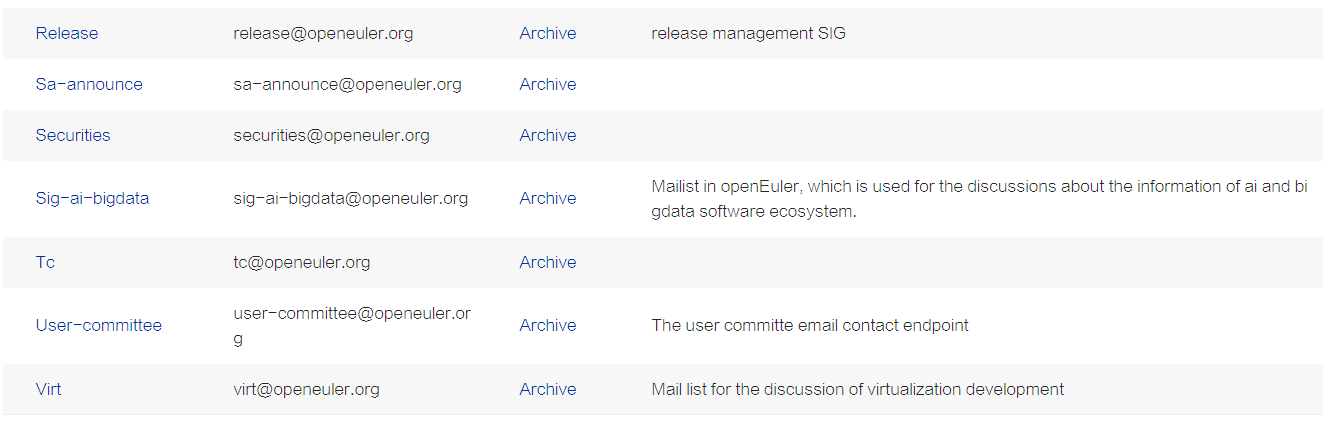This screenshot has height=423, width=1327.
Task: Open the Virt mailing list link
Action: coord(48,389)
